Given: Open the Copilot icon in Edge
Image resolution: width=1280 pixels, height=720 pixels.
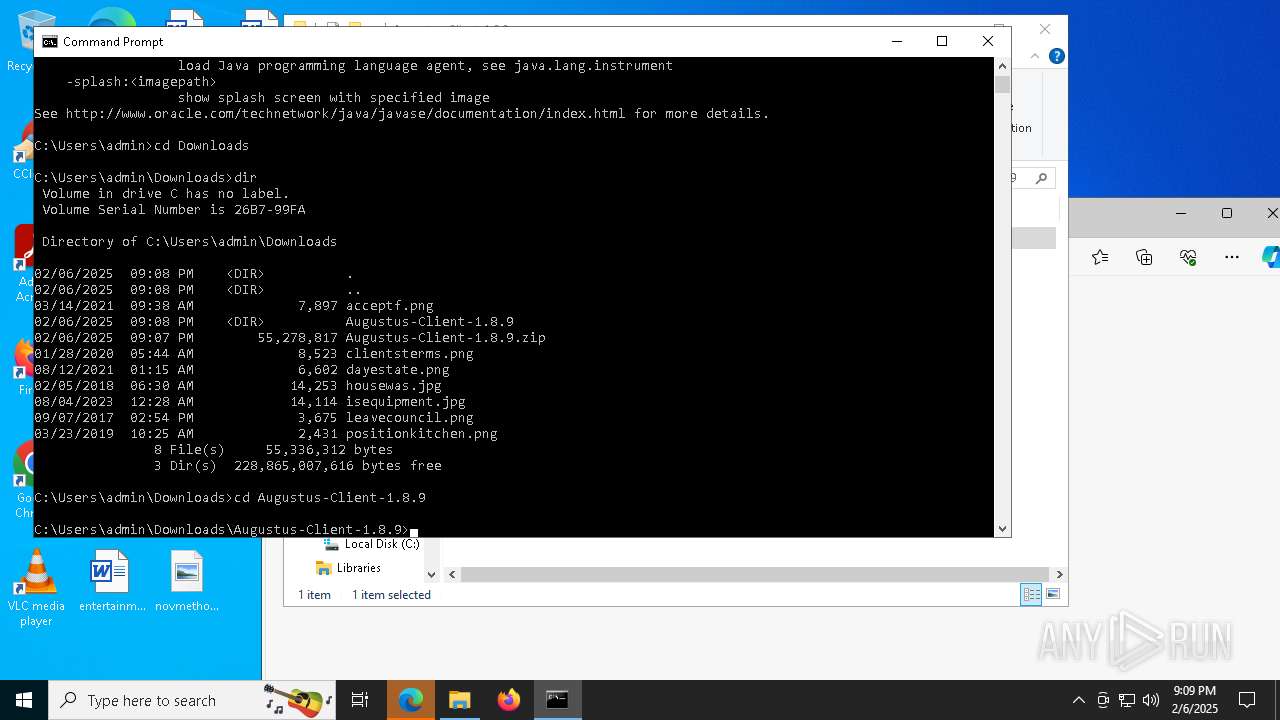Looking at the screenshot, I should [x=1271, y=257].
